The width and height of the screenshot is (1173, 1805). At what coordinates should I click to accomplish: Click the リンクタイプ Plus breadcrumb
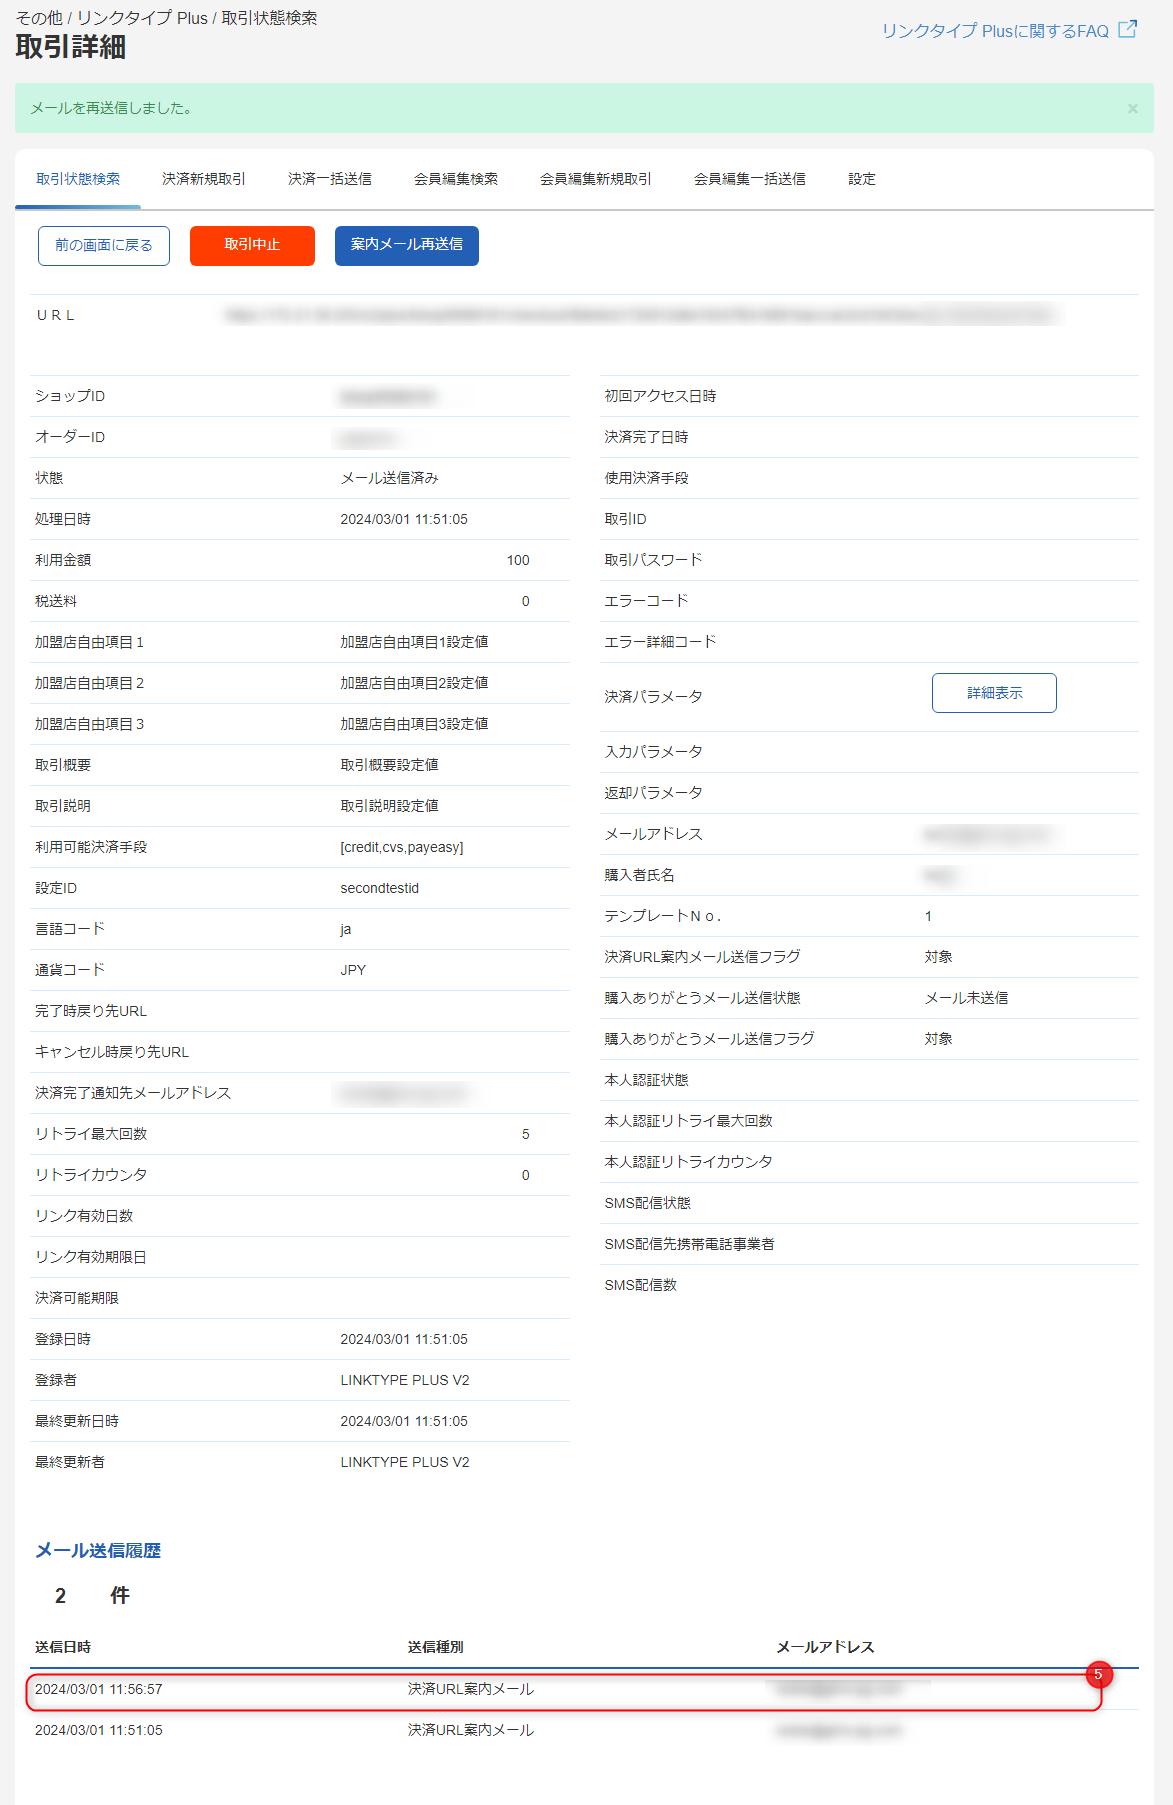click(142, 18)
